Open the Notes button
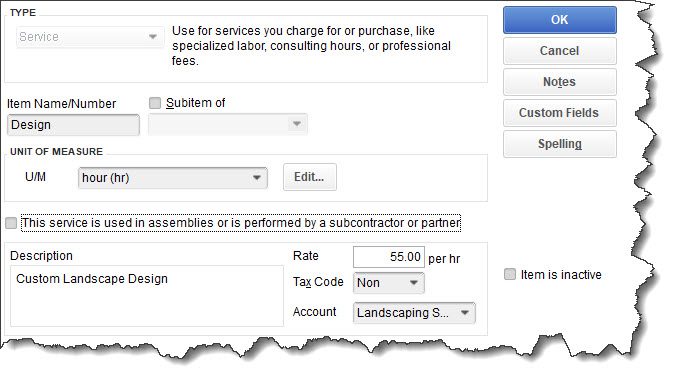The height and width of the screenshot is (380, 679). click(559, 82)
